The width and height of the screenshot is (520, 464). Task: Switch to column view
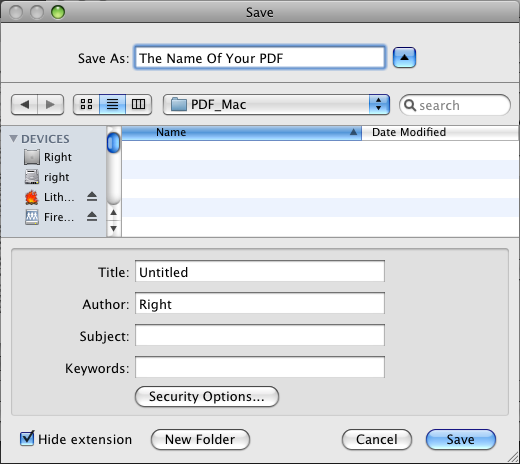coord(138,105)
